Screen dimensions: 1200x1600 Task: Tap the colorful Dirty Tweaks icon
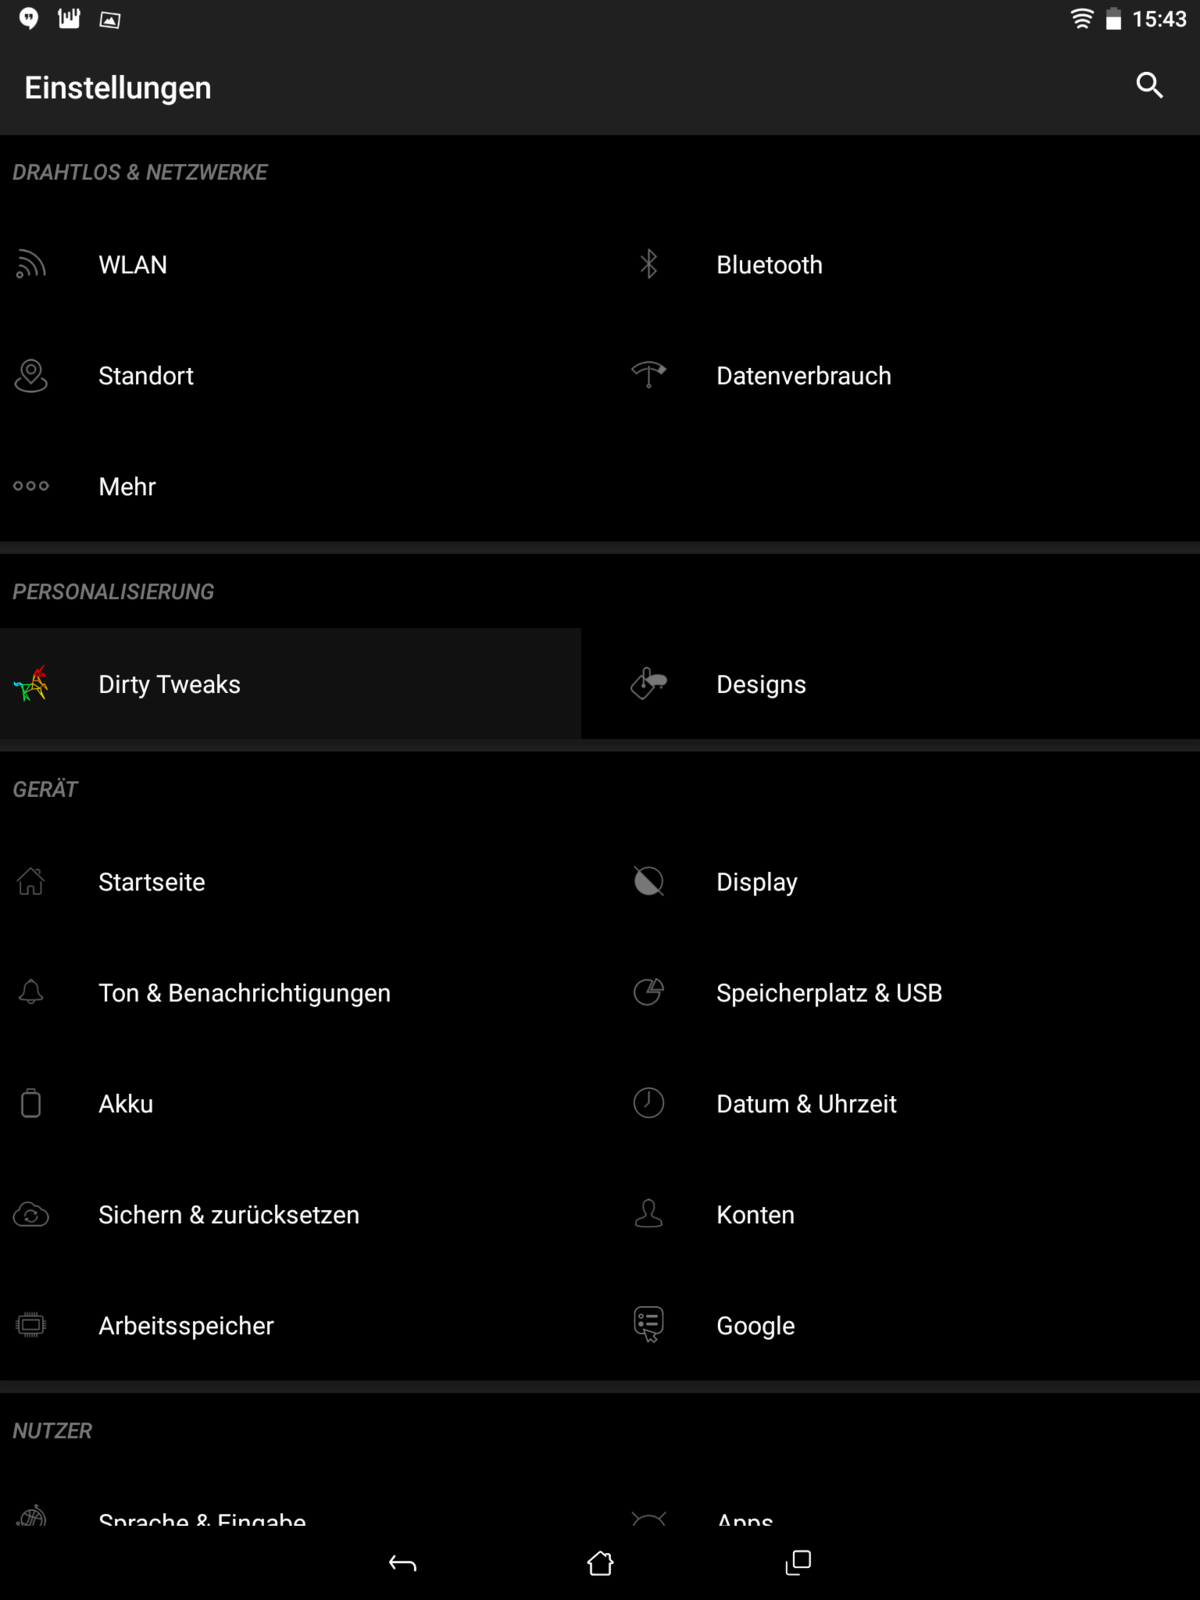pyautogui.click(x=31, y=685)
